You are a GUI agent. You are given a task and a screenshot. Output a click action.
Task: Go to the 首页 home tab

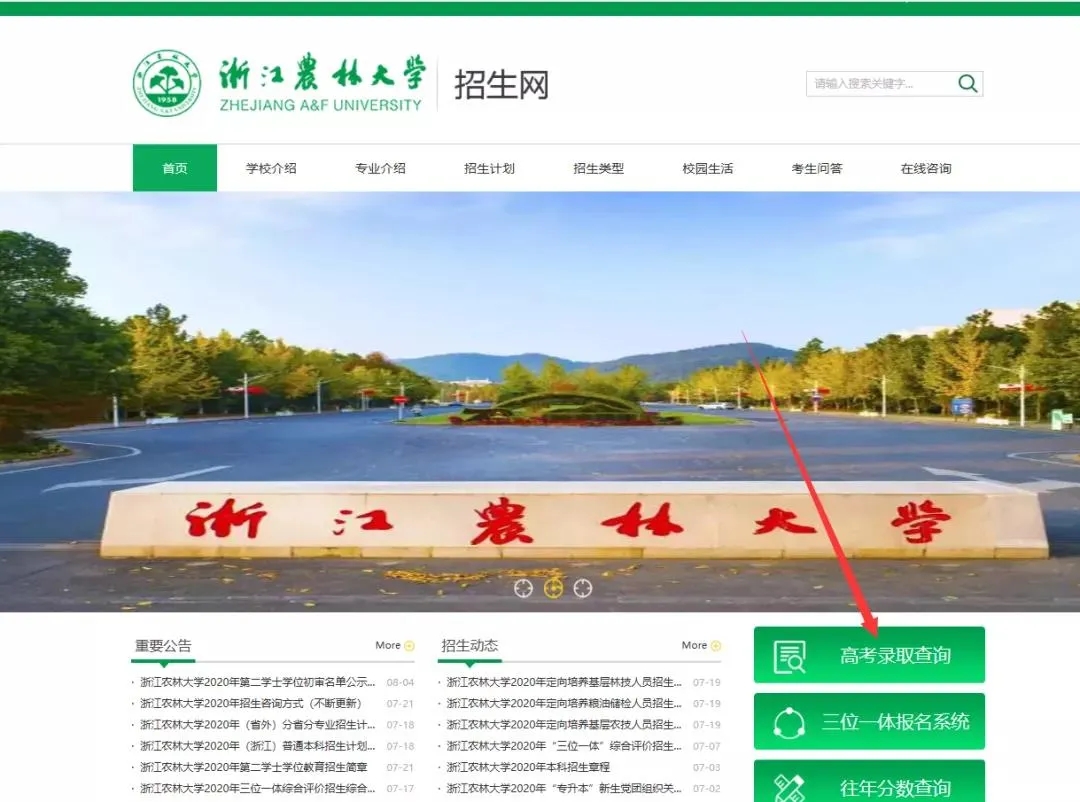175,168
